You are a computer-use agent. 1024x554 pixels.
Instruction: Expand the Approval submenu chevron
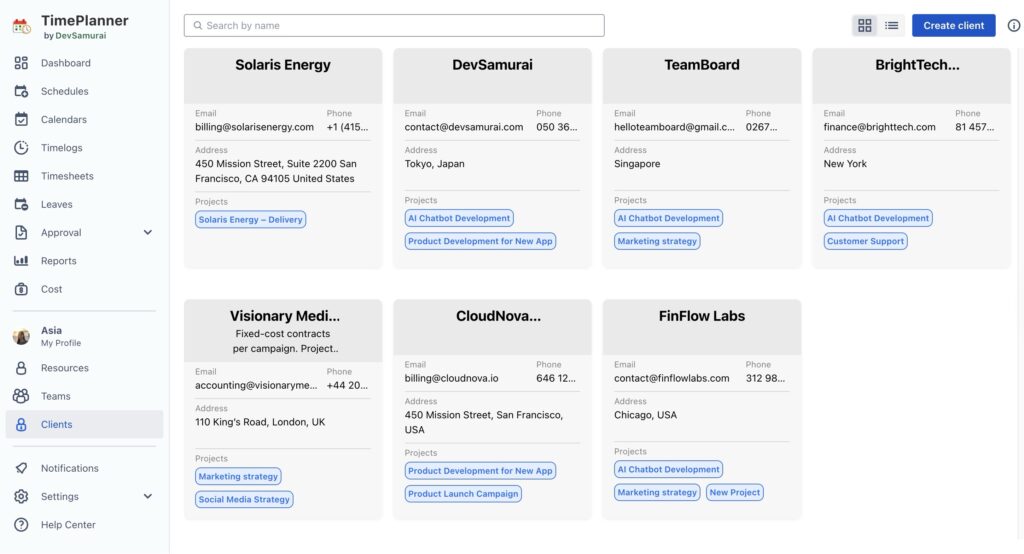click(x=148, y=232)
